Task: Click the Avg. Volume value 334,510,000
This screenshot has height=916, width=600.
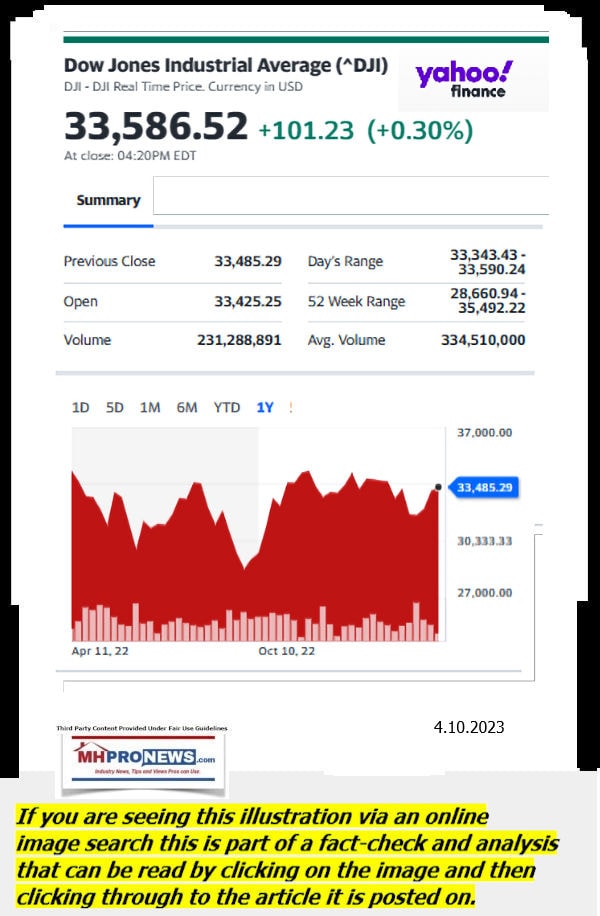Action: [483, 340]
